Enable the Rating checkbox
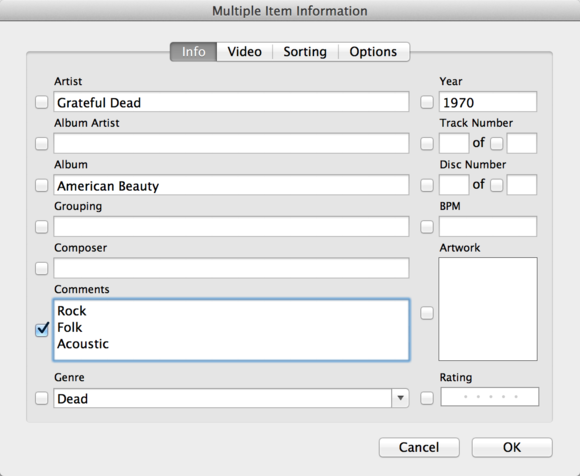Image resolution: width=580 pixels, height=476 pixels. [427, 398]
